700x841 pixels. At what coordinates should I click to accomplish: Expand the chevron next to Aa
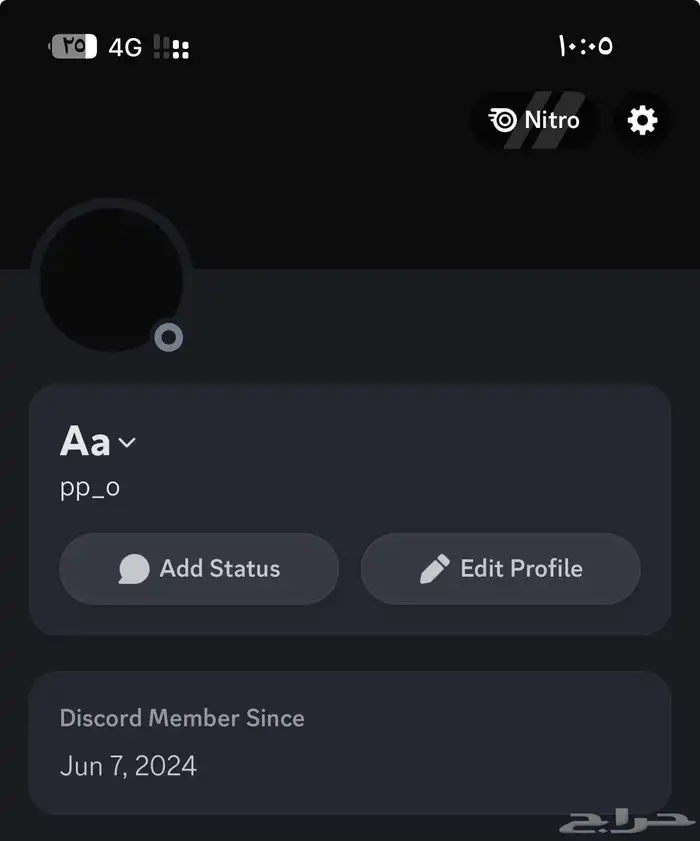[127, 442]
